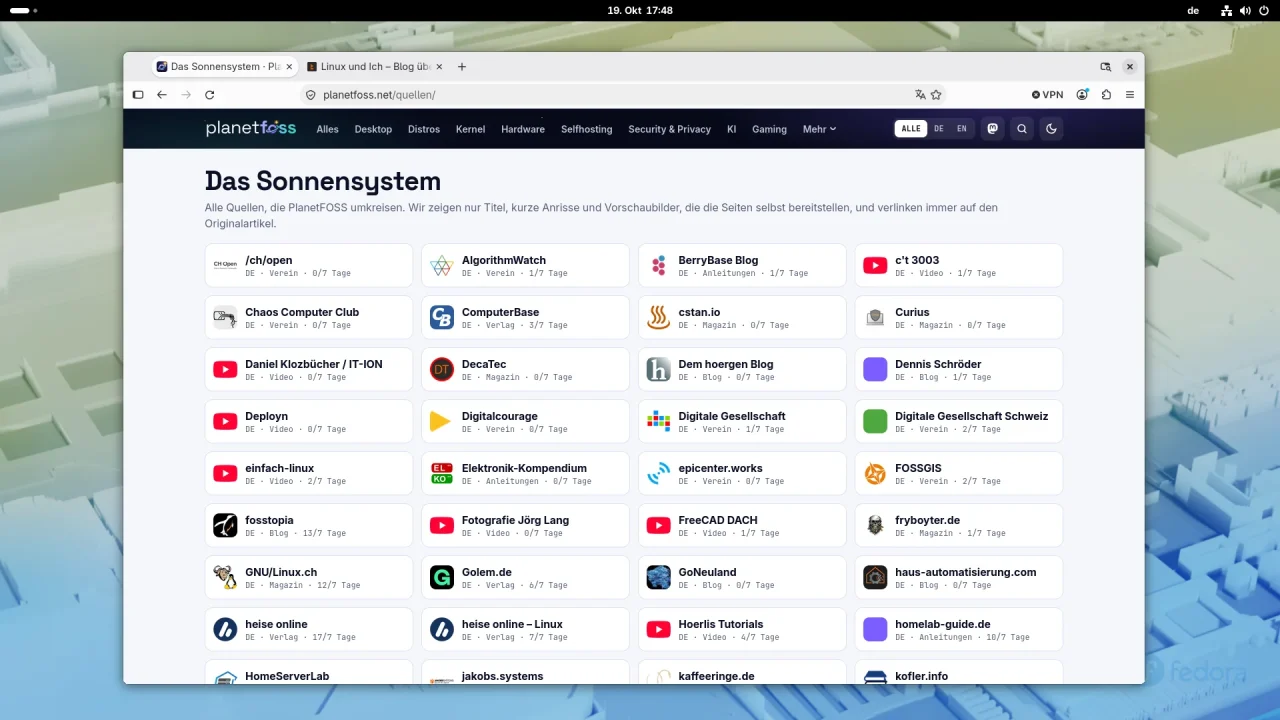
Task: Open the Curius source card
Action: point(959,318)
